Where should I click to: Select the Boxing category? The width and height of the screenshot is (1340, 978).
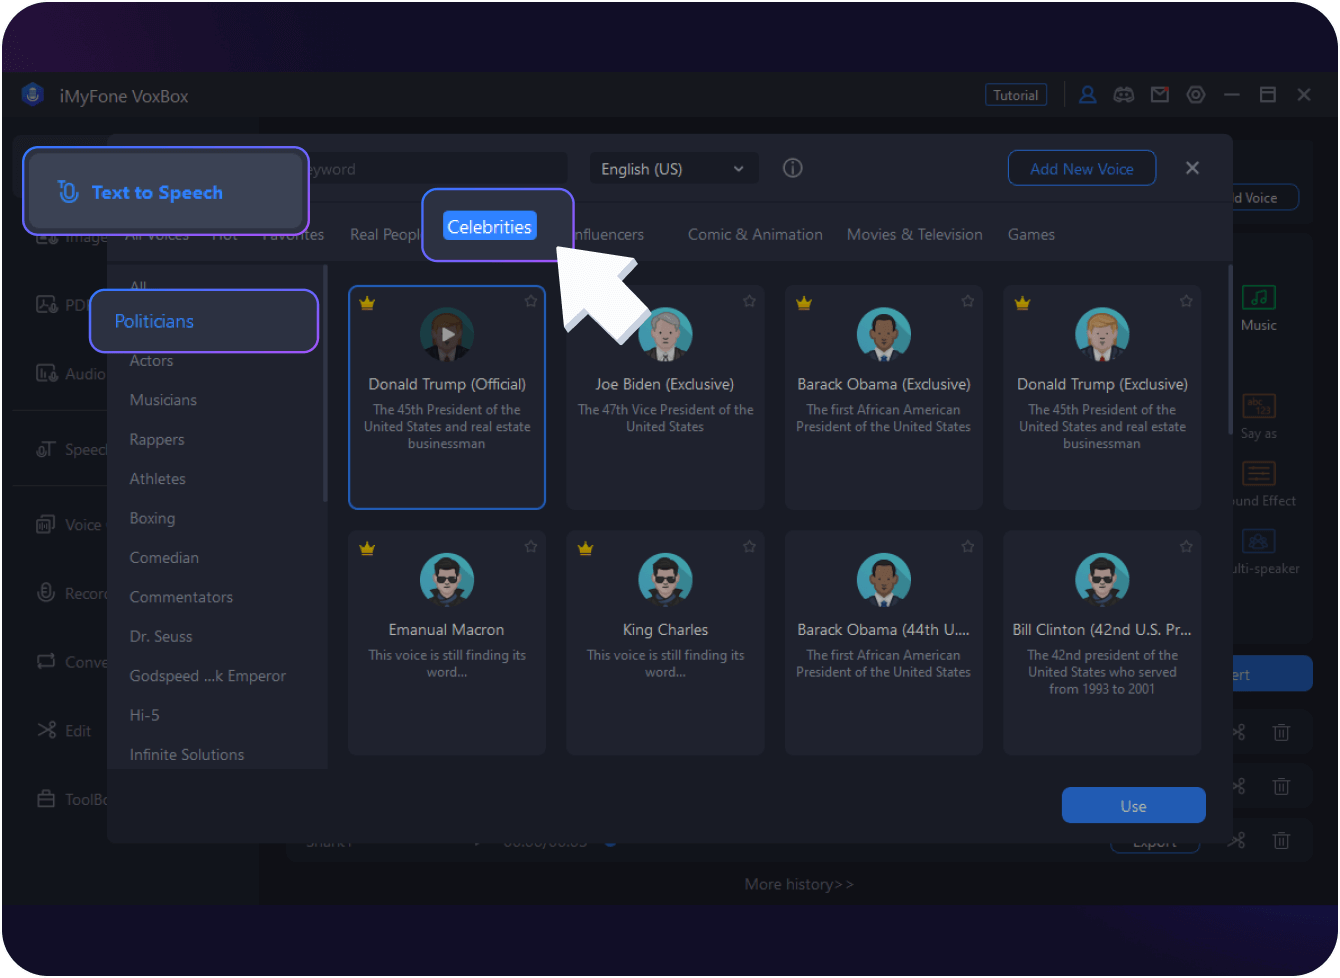click(152, 518)
